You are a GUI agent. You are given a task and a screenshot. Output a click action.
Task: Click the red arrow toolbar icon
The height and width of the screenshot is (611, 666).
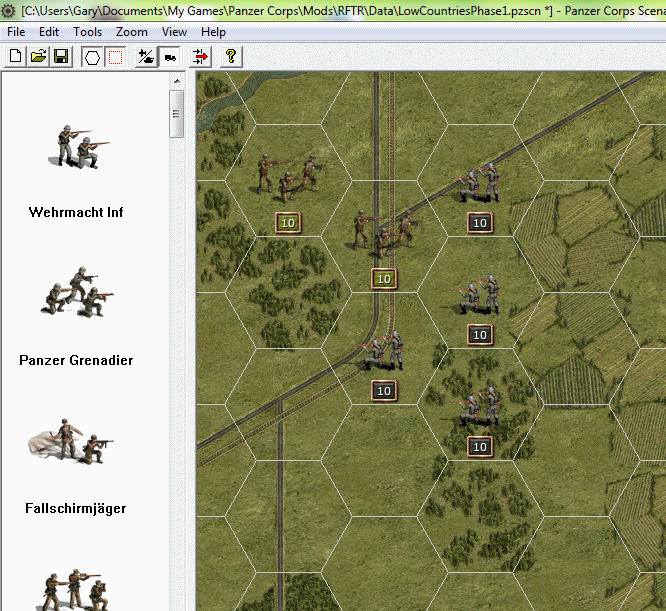click(201, 57)
